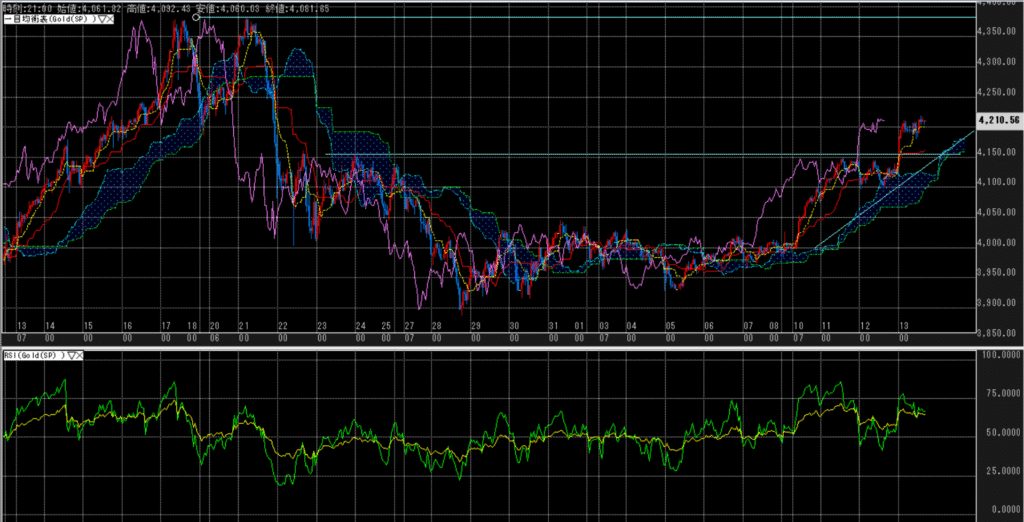Click the date marker 21 on time axis

[x=243, y=327]
